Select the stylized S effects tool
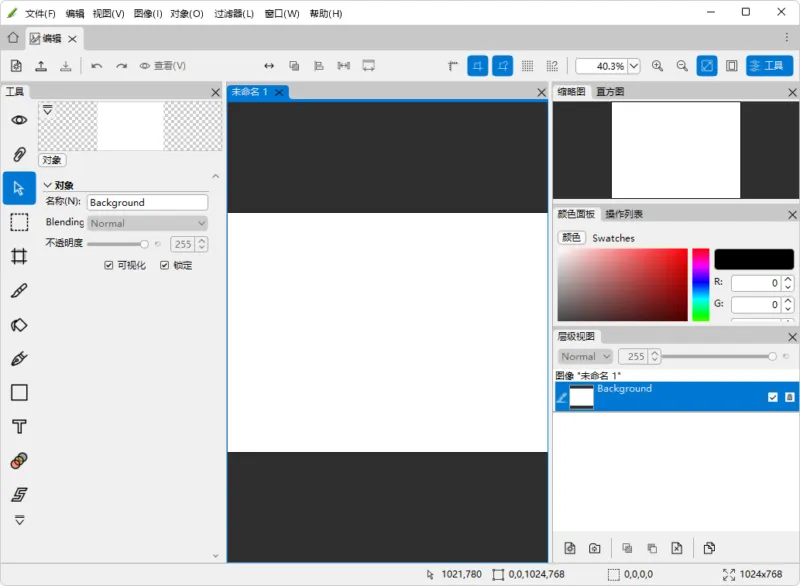800x586 pixels. pos(19,494)
